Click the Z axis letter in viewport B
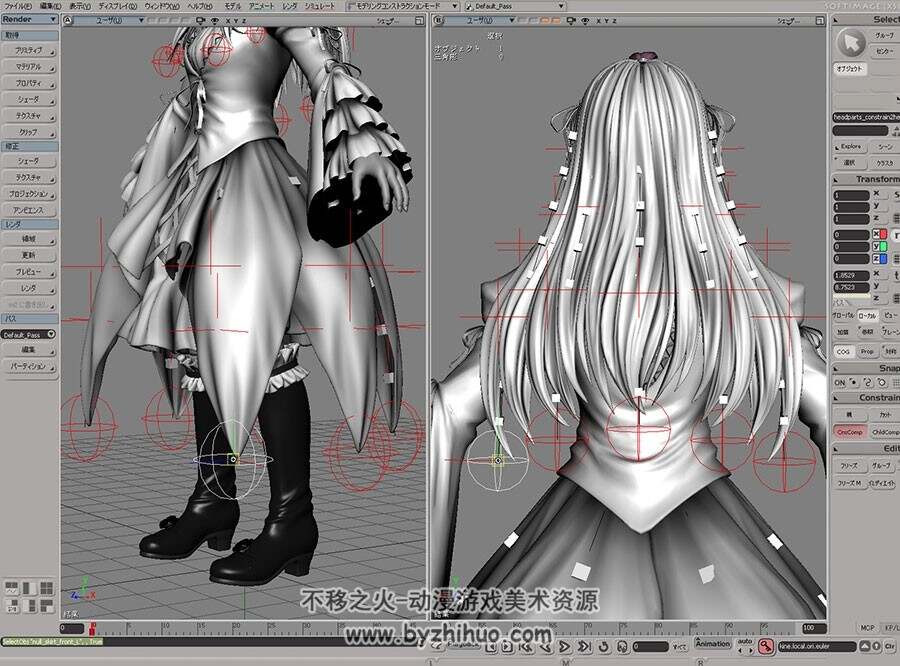 [615, 21]
